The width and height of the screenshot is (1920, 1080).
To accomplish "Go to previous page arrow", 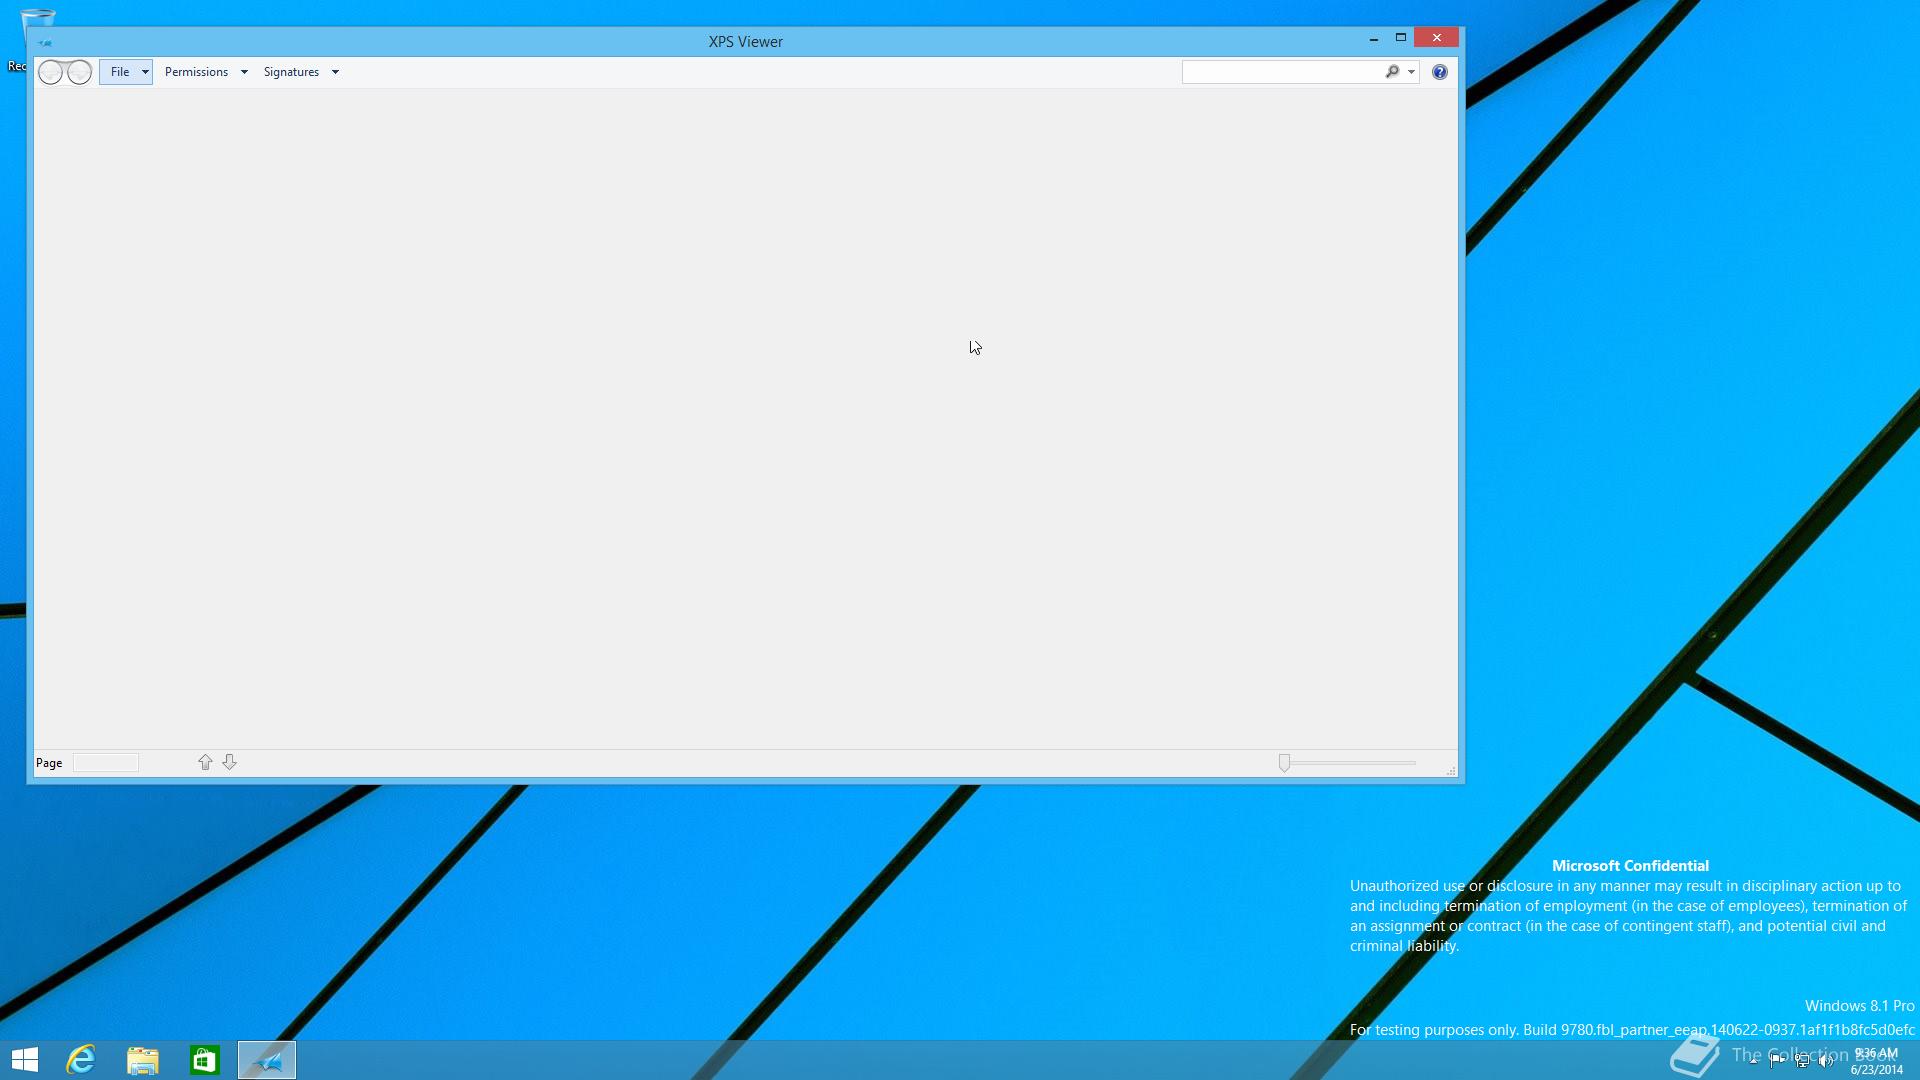I will [205, 762].
